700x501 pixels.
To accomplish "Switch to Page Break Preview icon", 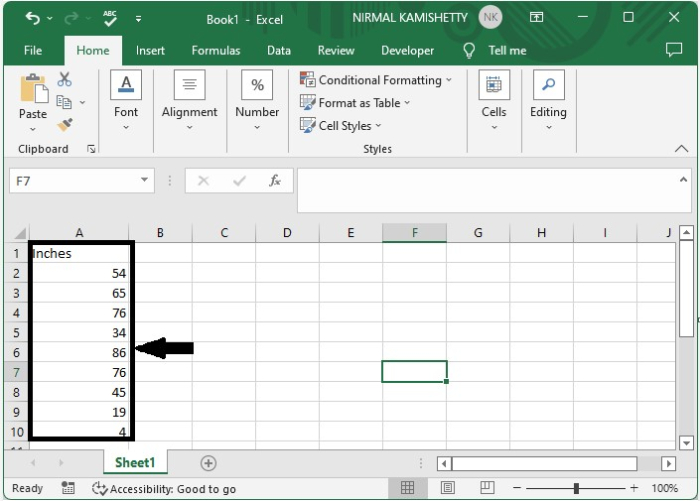I will tap(487, 488).
